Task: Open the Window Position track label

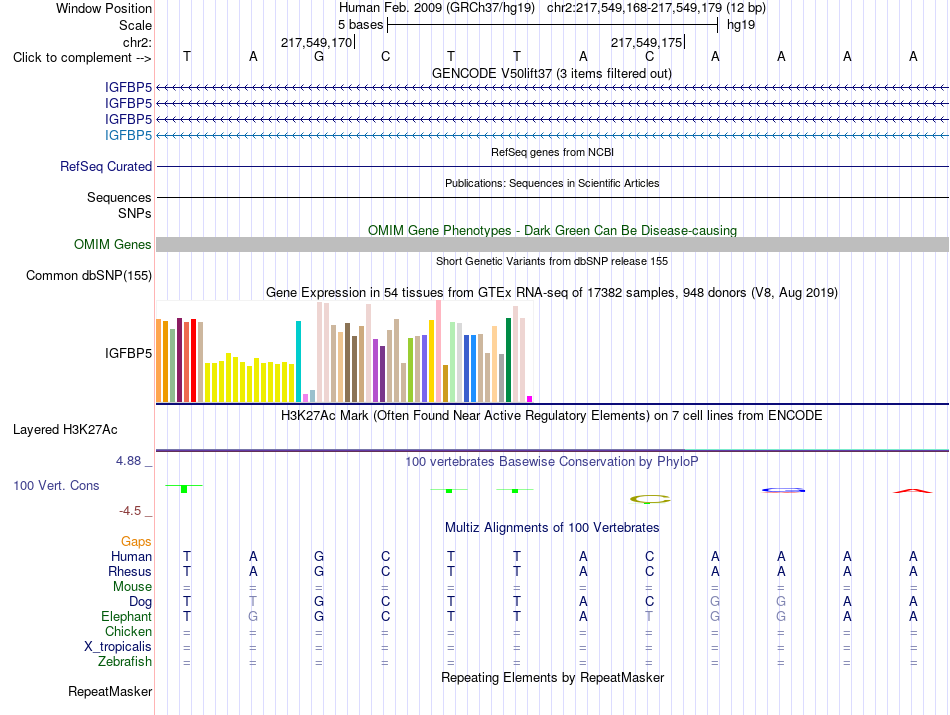Action: tap(104, 8)
